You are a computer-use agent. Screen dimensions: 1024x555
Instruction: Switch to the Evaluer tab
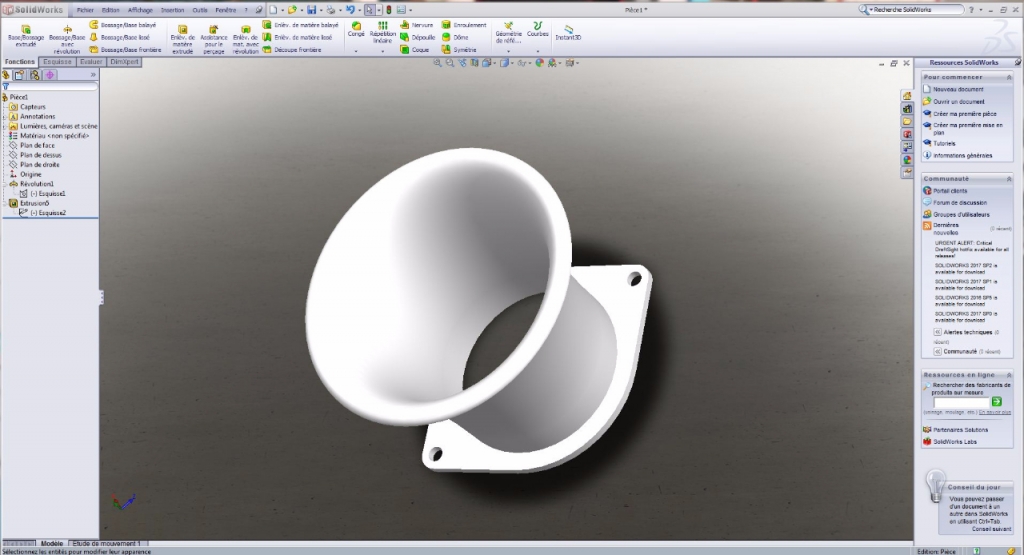pos(91,62)
